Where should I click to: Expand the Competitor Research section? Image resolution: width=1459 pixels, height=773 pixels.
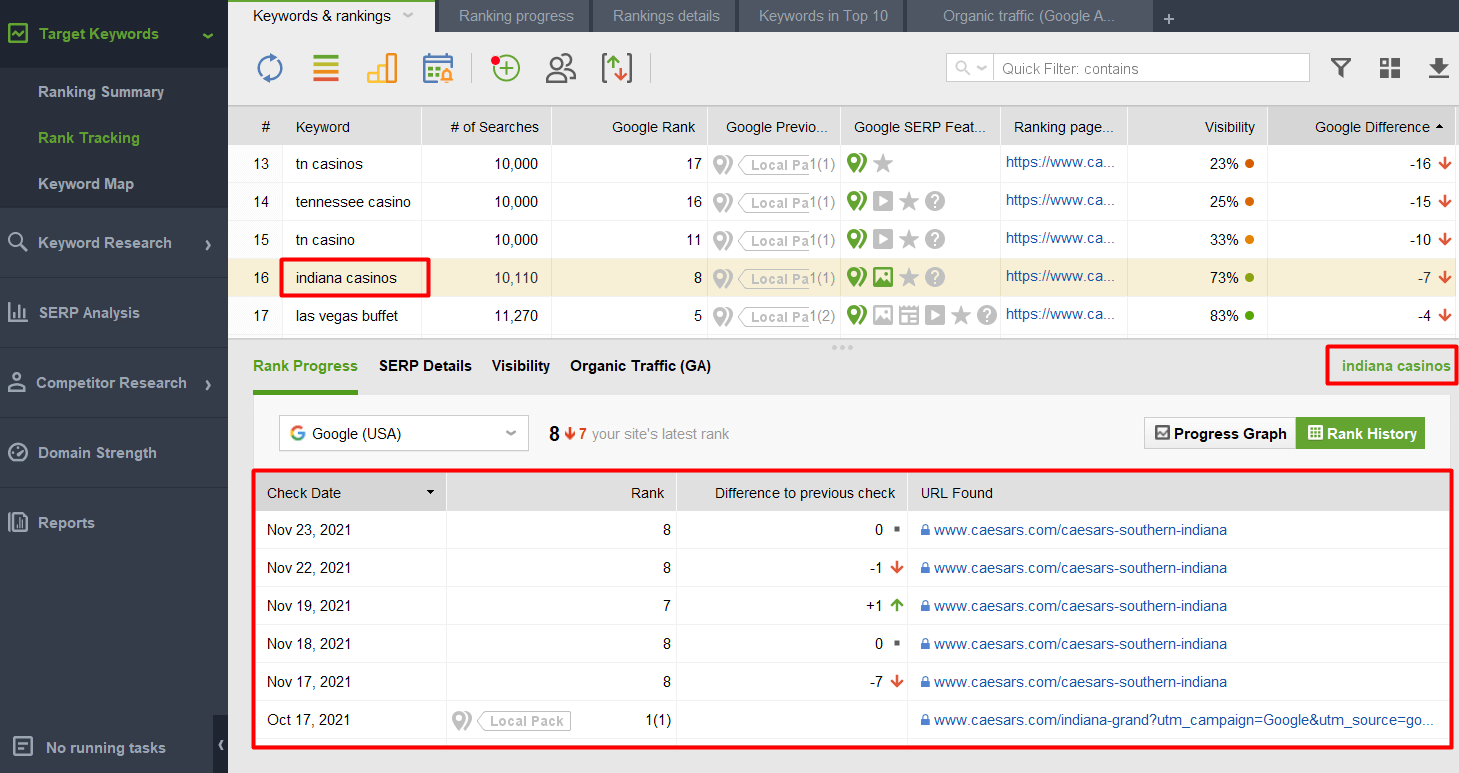tap(208, 384)
